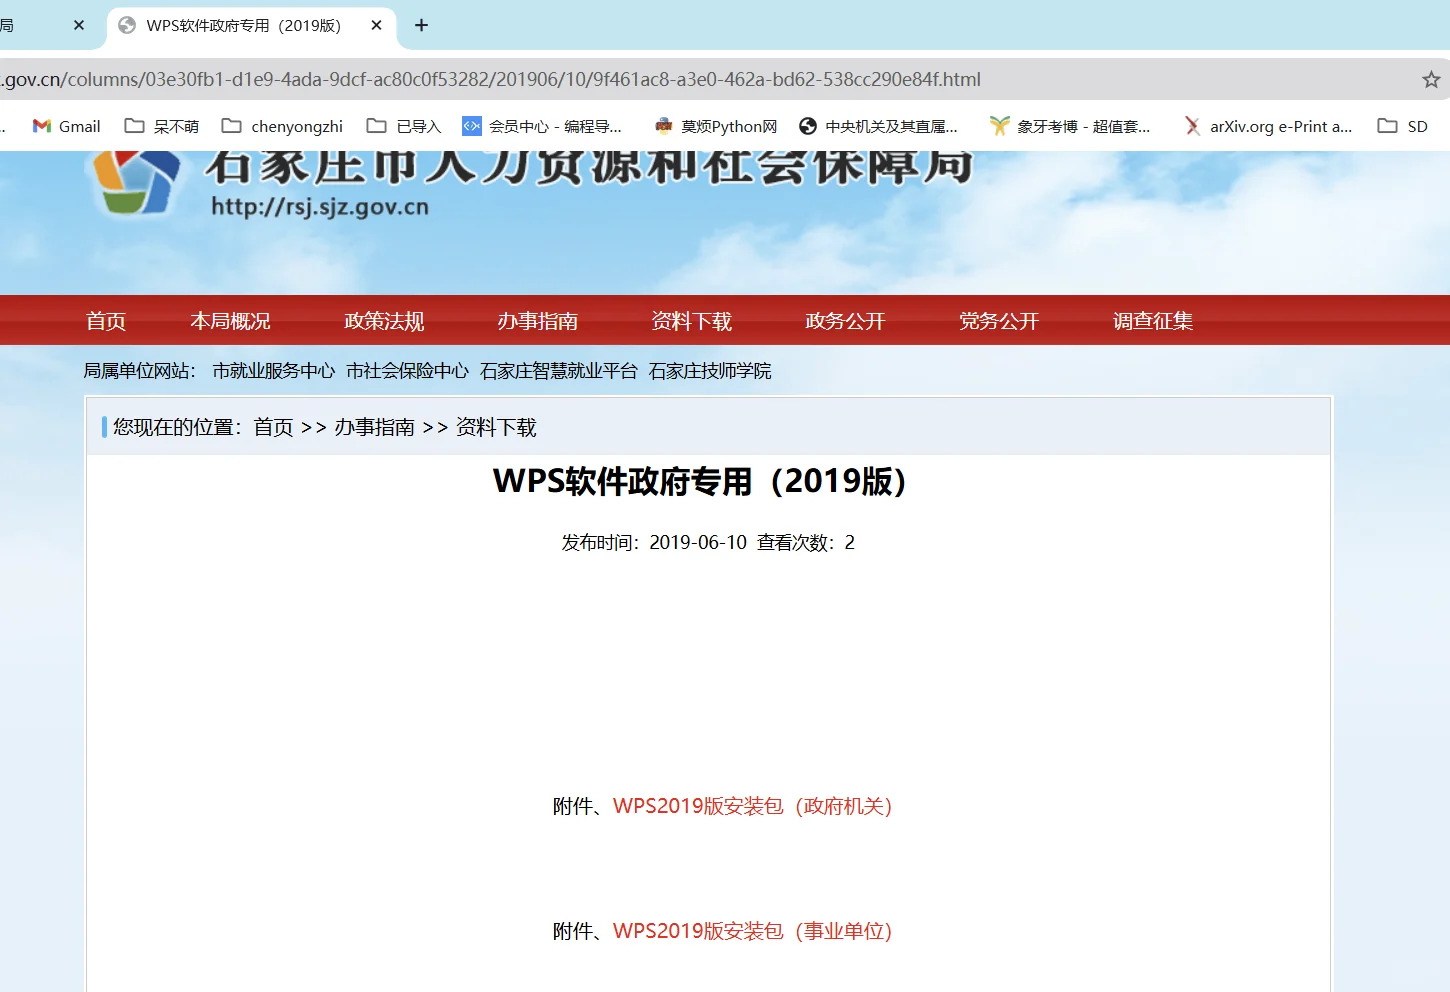Open Gmail from the bookmarks bar

tap(65, 126)
